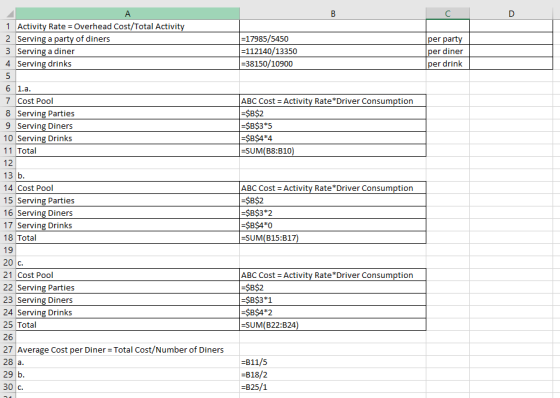Image resolution: width=560 pixels, height=398 pixels.
Task: Click 'Serving Diners' in row 9
Action: (x=128, y=126)
